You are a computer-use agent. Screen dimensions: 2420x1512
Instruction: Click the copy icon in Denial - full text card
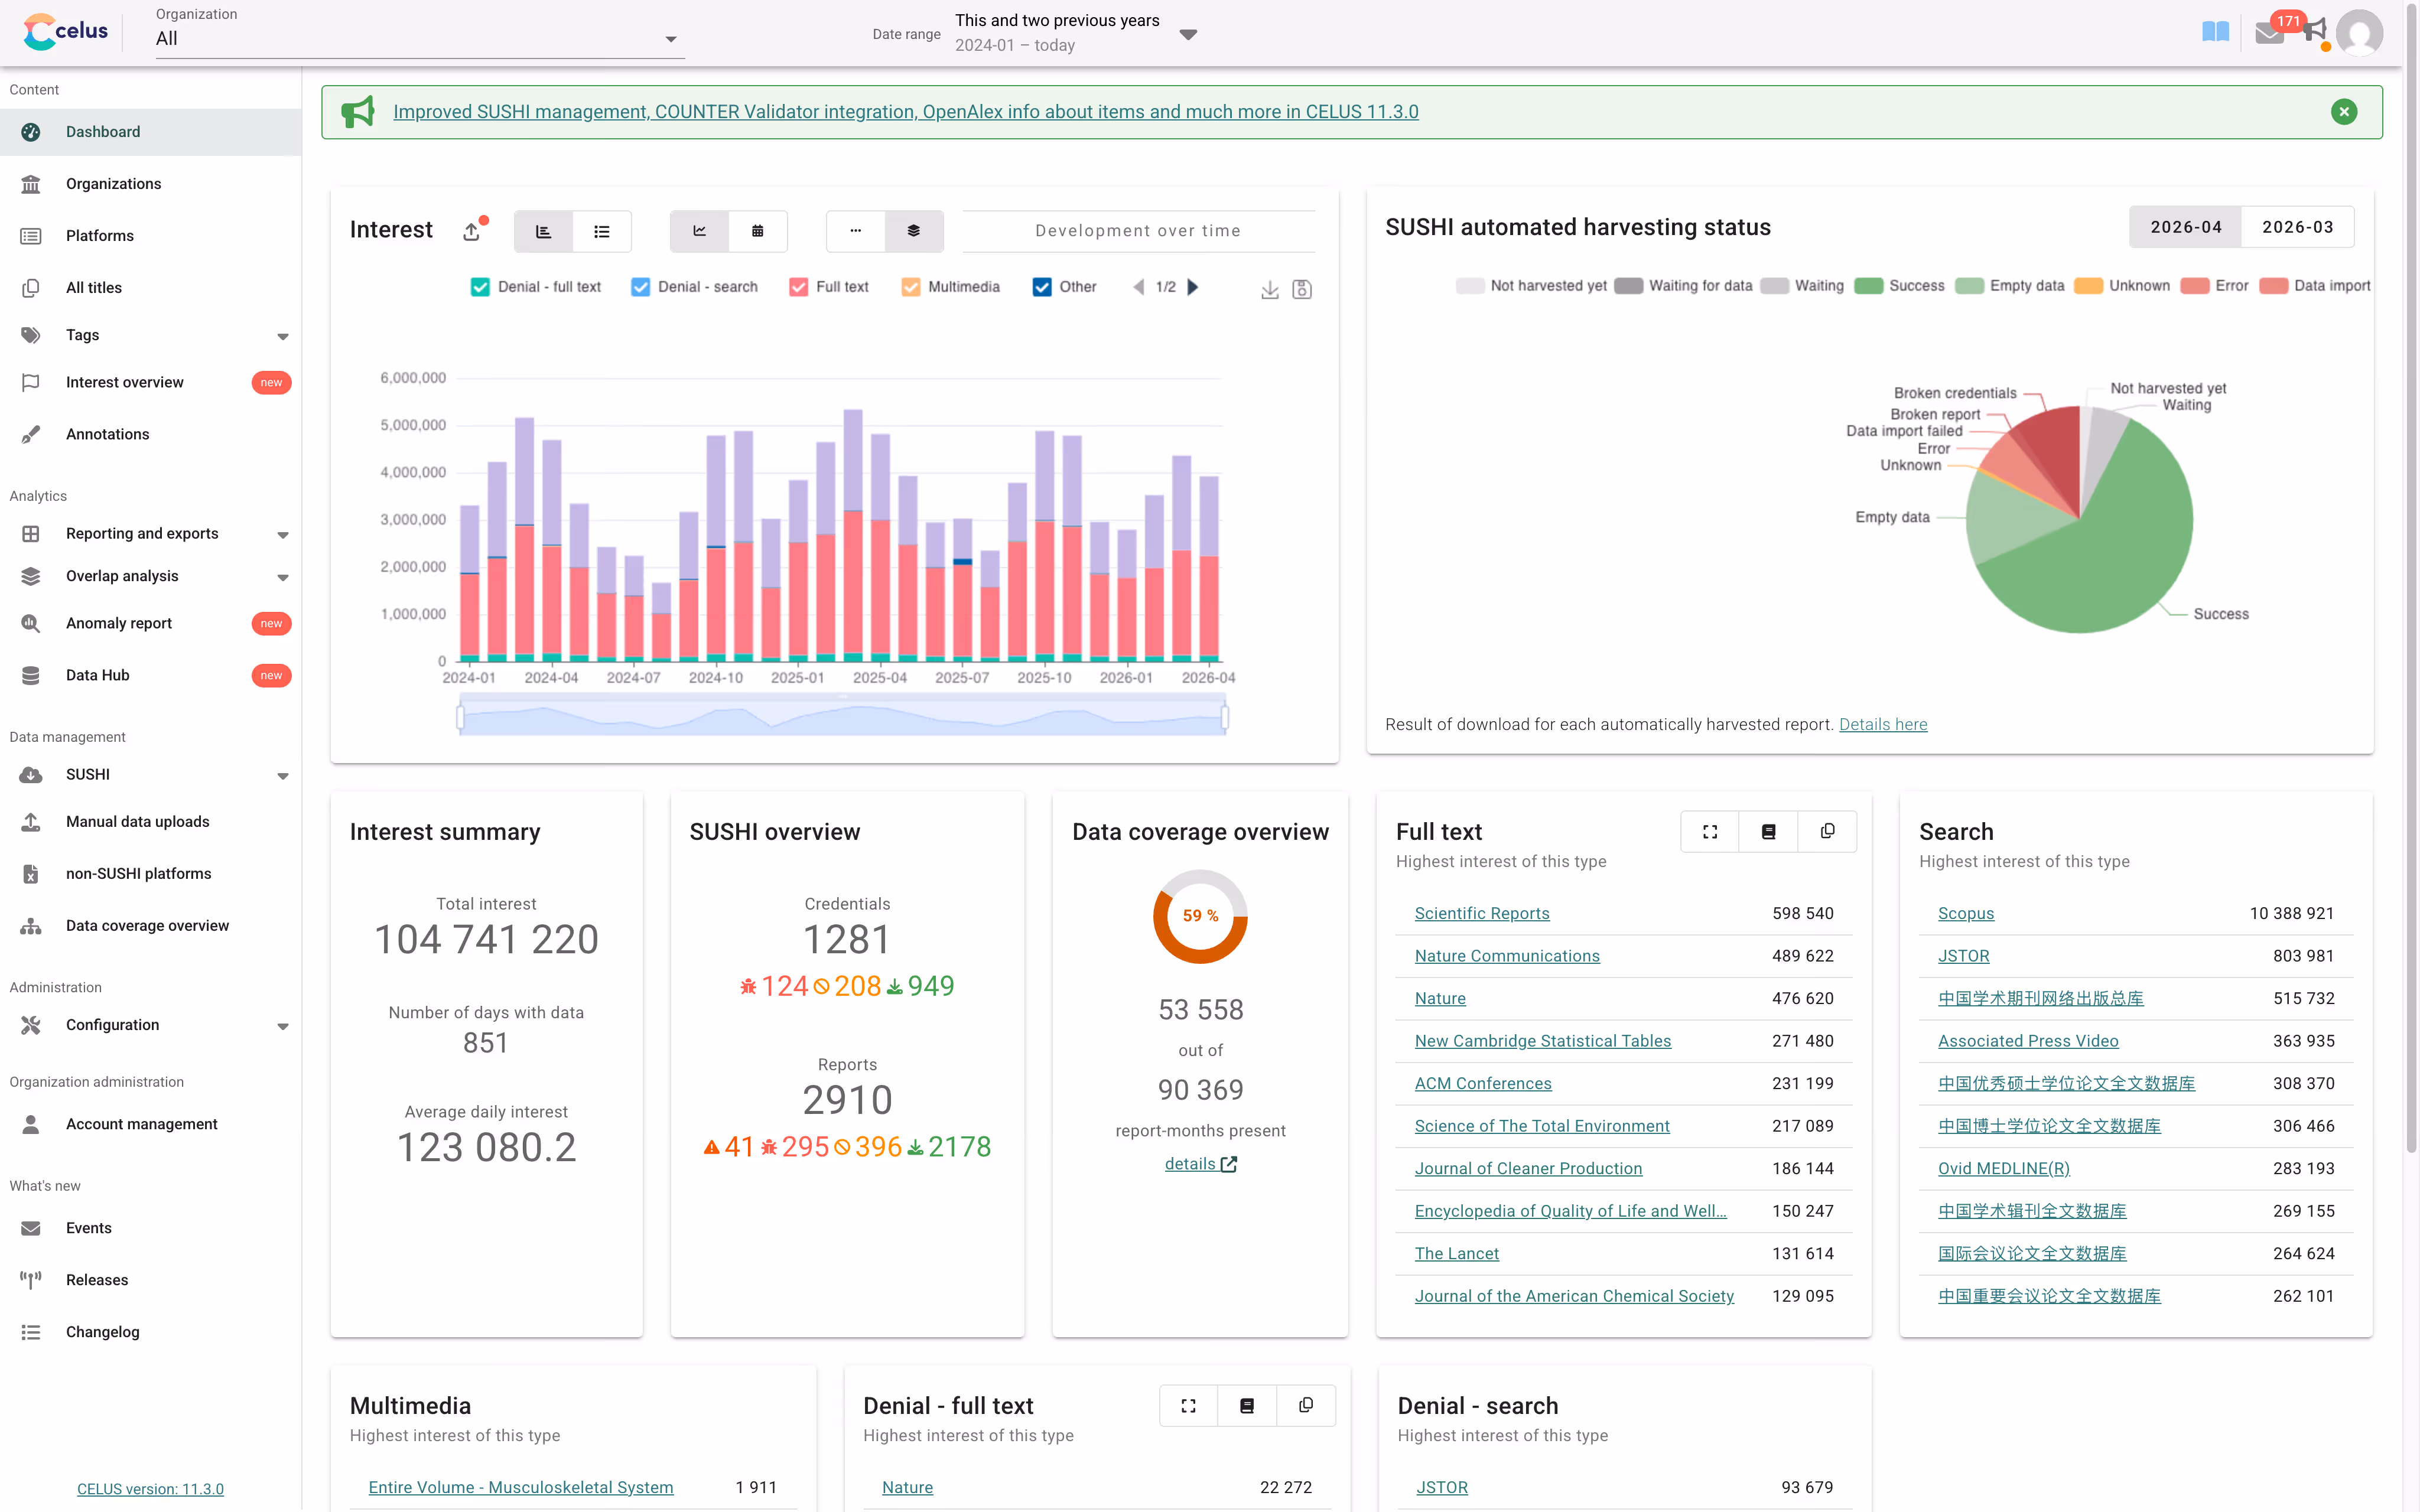[1306, 1406]
